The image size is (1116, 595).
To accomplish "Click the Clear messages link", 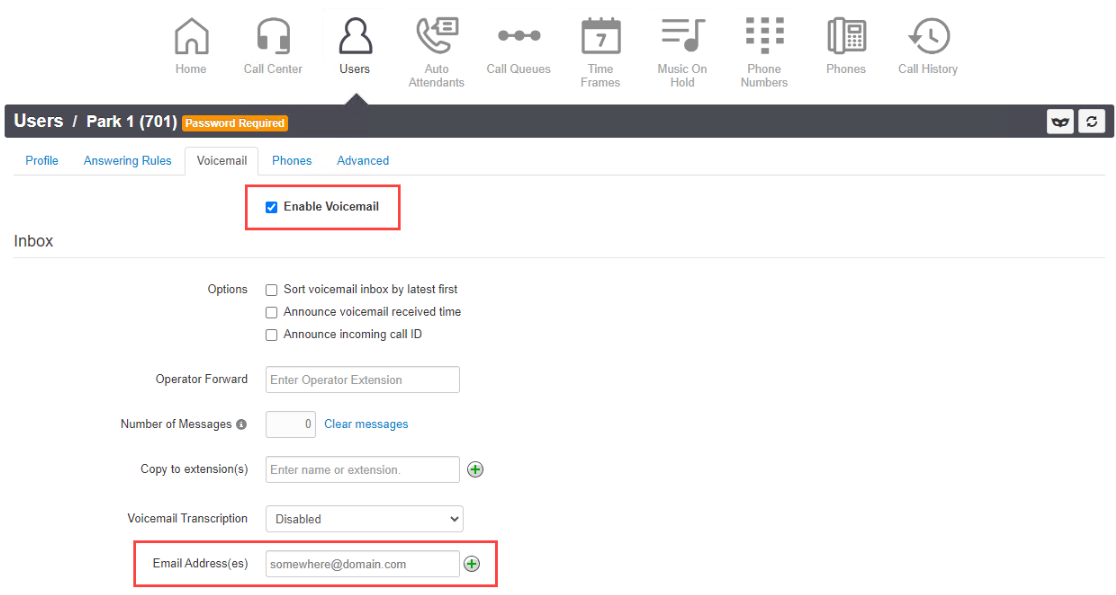I will pyautogui.click(x=367, y=424).
